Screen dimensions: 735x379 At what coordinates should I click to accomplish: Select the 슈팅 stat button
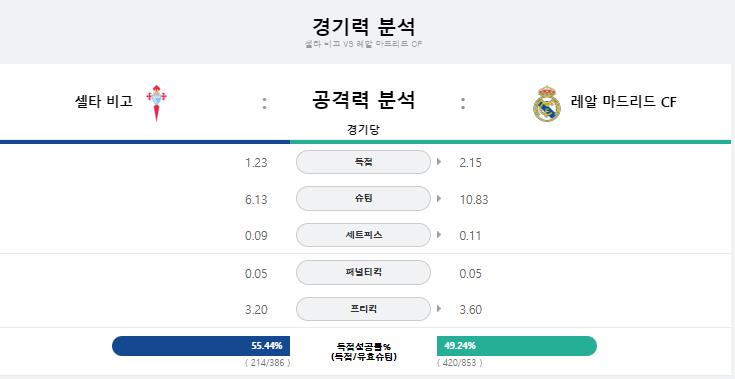coord(363,199)
